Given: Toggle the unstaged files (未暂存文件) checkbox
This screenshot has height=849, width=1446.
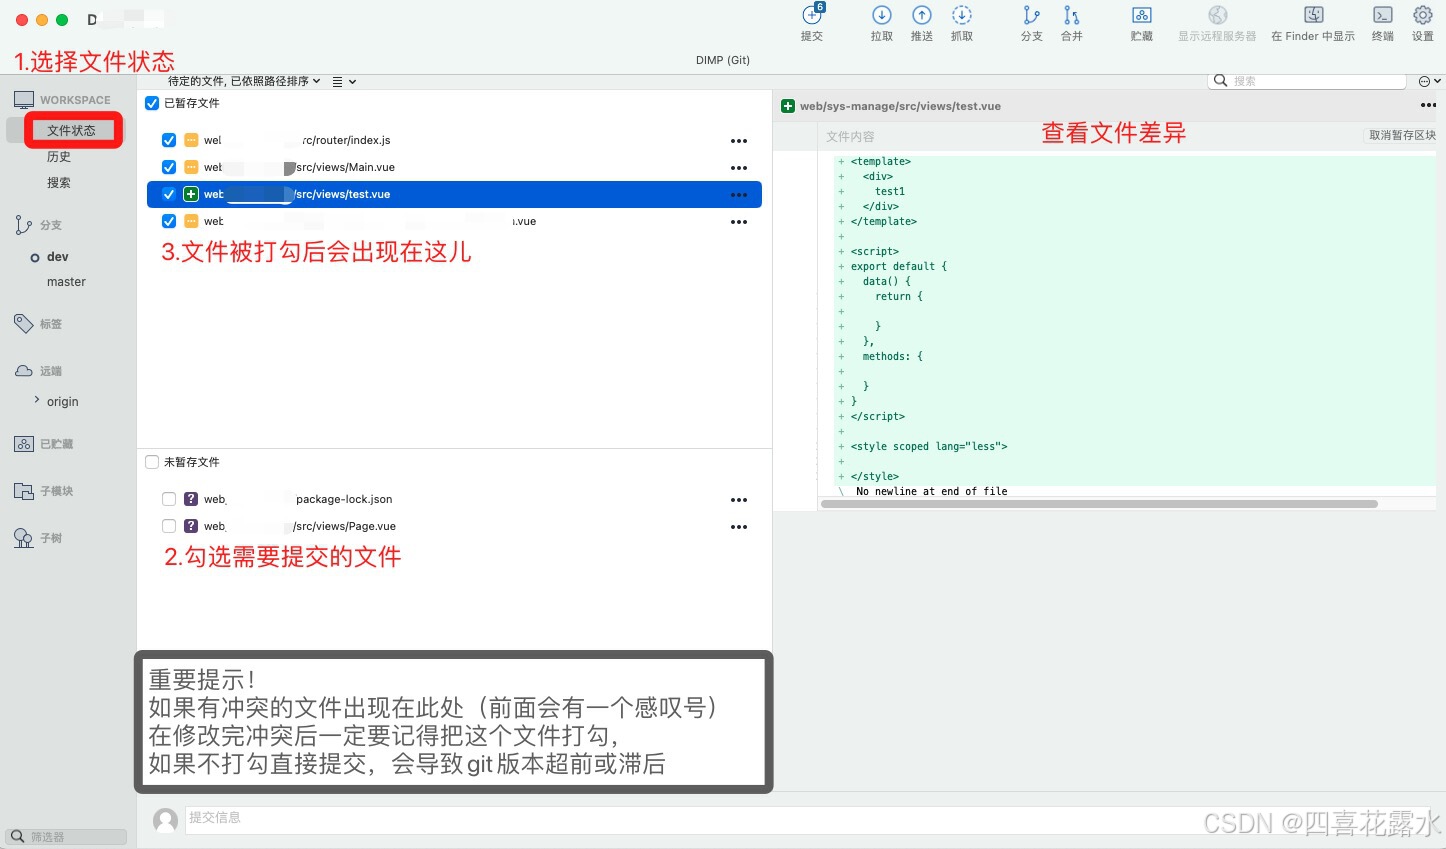Looking at the screenshot, I should click(152, 462).
